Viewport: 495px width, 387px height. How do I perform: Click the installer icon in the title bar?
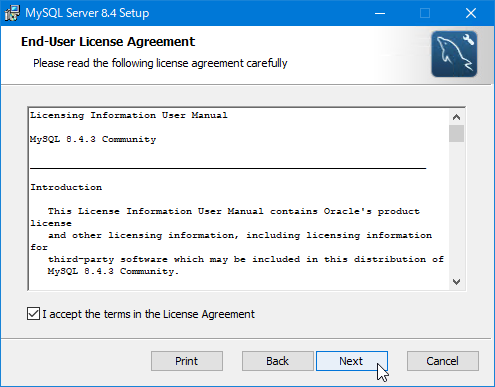tap(12, 13)
